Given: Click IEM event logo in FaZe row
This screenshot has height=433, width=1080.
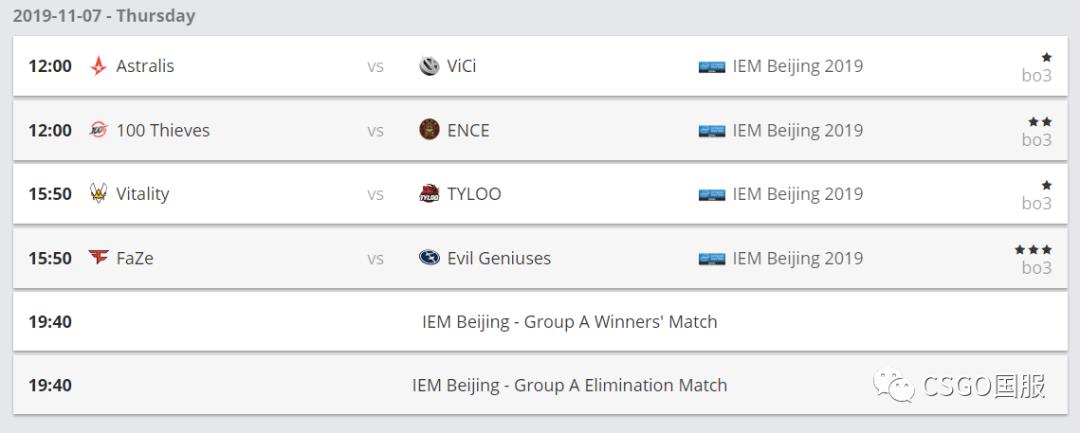Looking at the screenshot, I should (712, 259).
